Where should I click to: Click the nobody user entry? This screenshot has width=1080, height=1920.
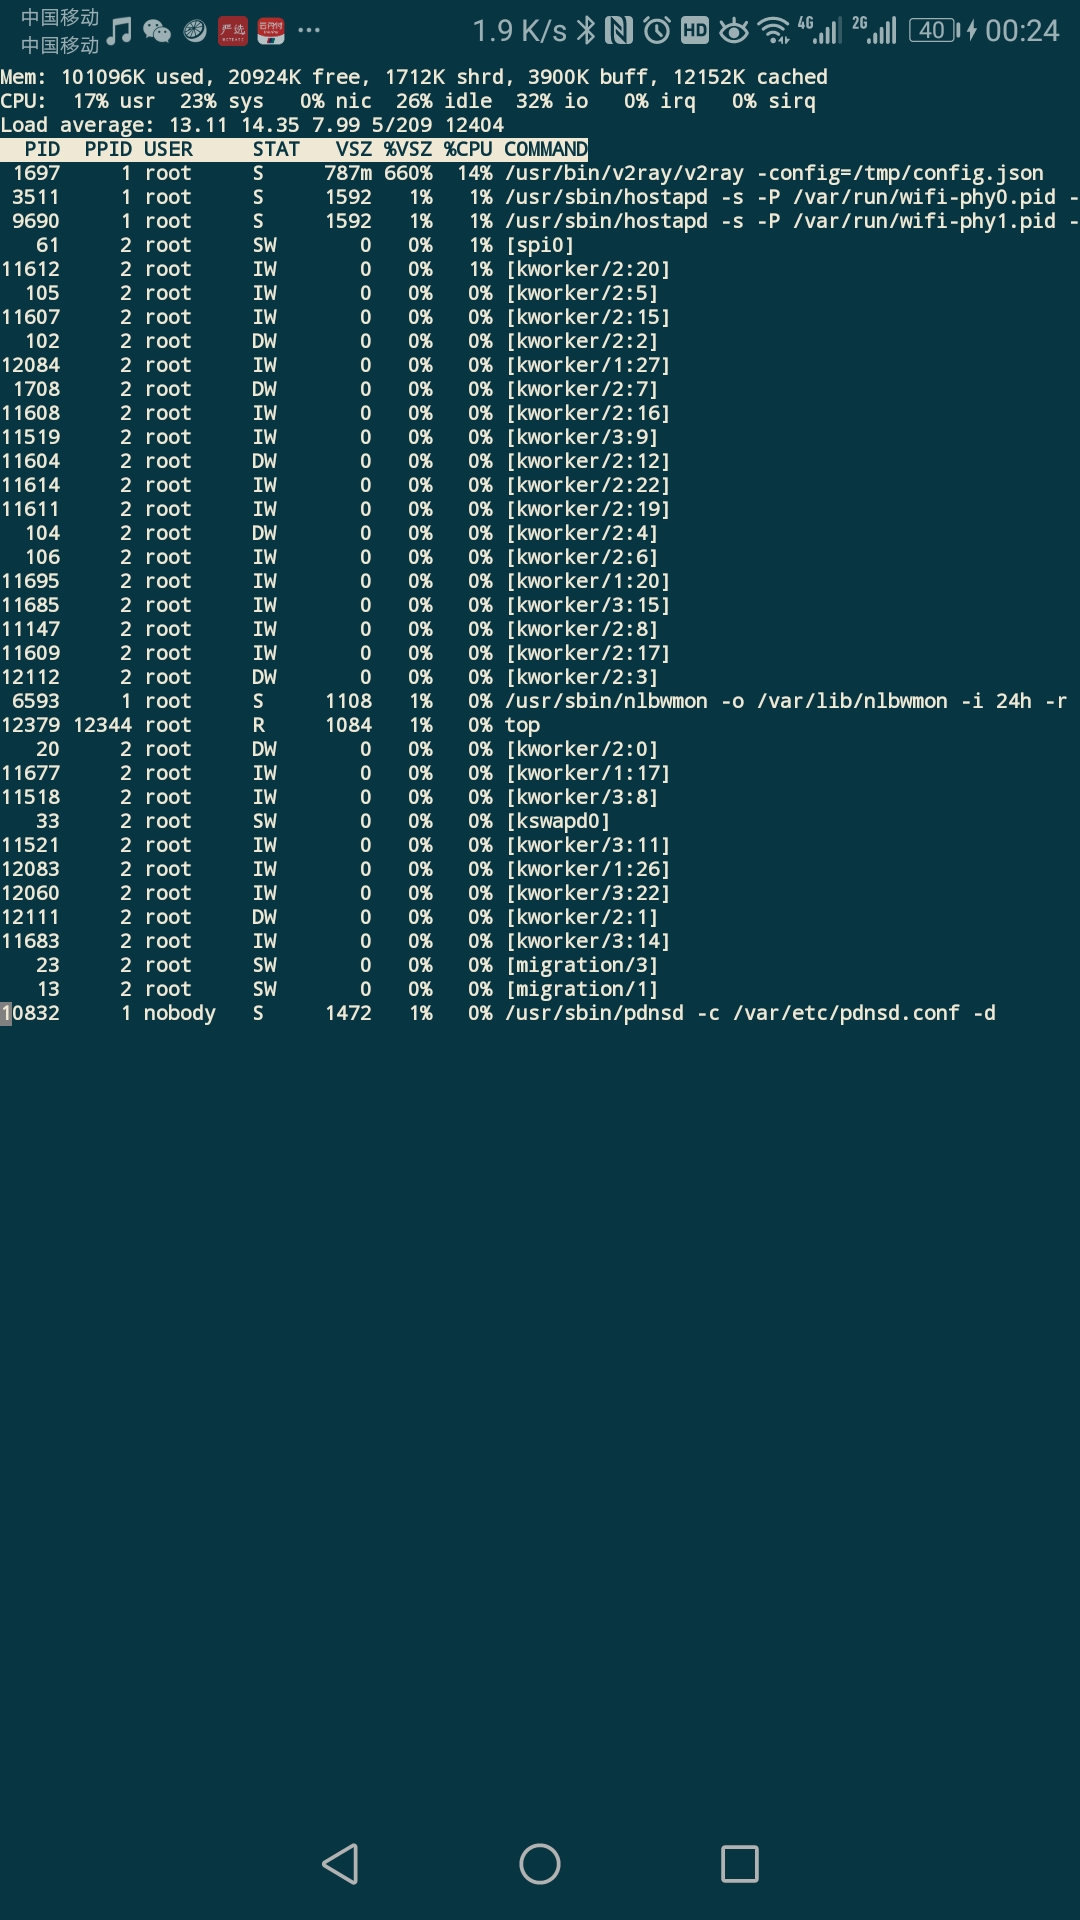pyautogui.click(x=180, y=1013)
